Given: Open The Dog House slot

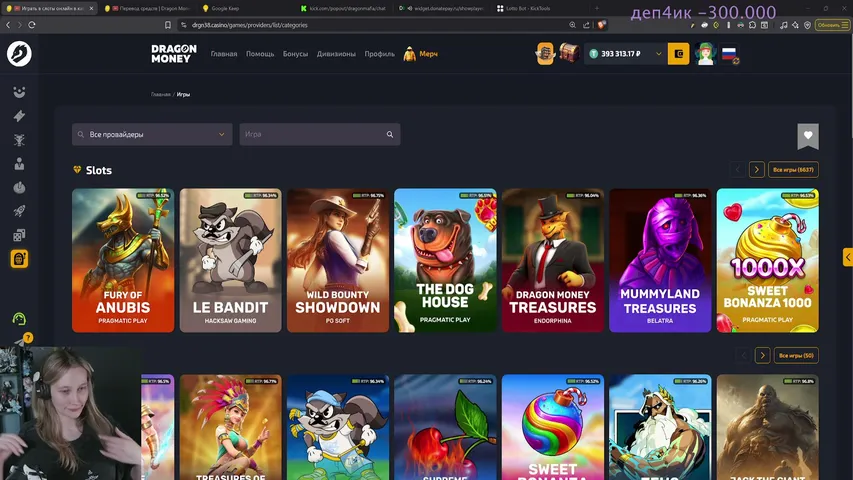Looking at the screenshot, I should coord(445,260).
